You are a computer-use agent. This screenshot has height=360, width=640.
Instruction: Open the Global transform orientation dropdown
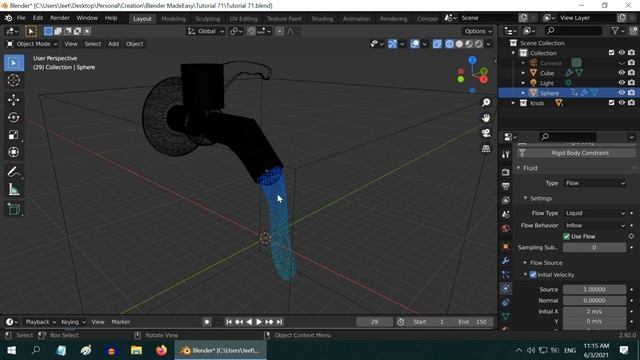[206, 31]
